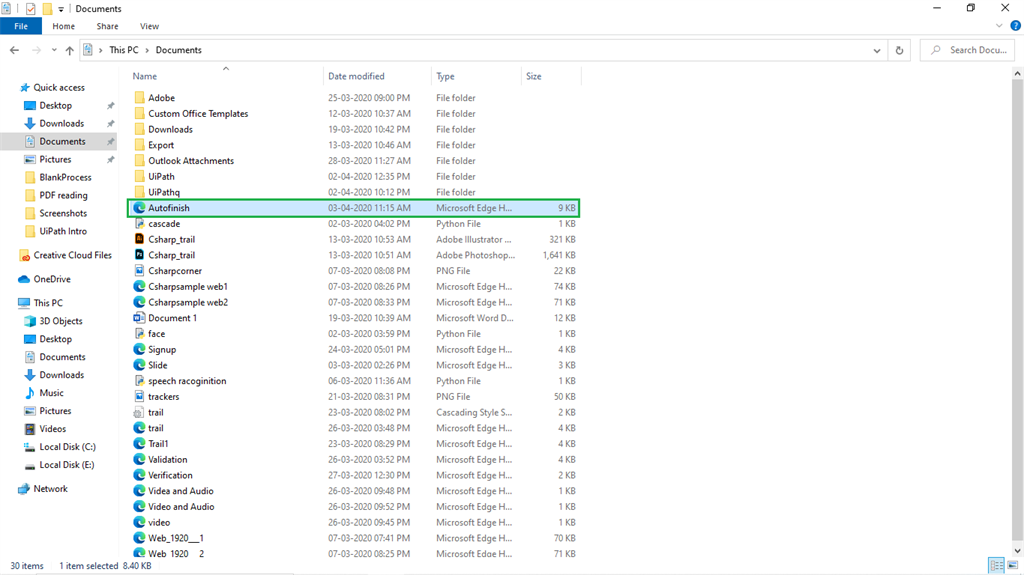Screen dimensions: 1024x575
Task: Click the Forward navigation arrow
Action: [36, 50]
